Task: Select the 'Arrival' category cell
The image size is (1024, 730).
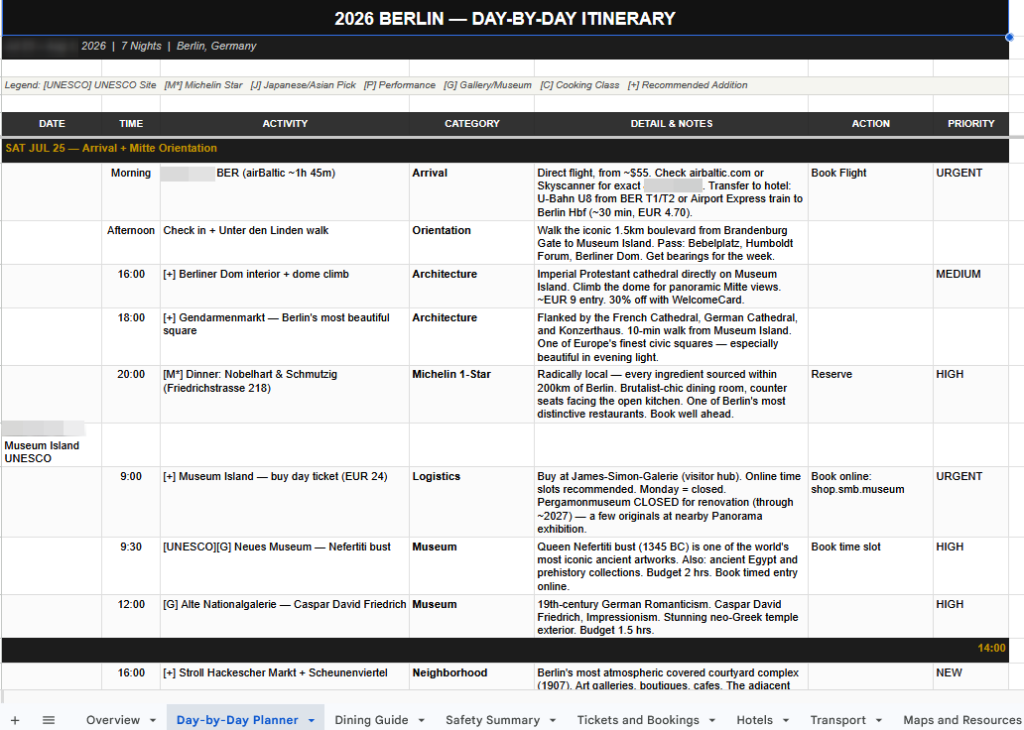Action: 472,192
